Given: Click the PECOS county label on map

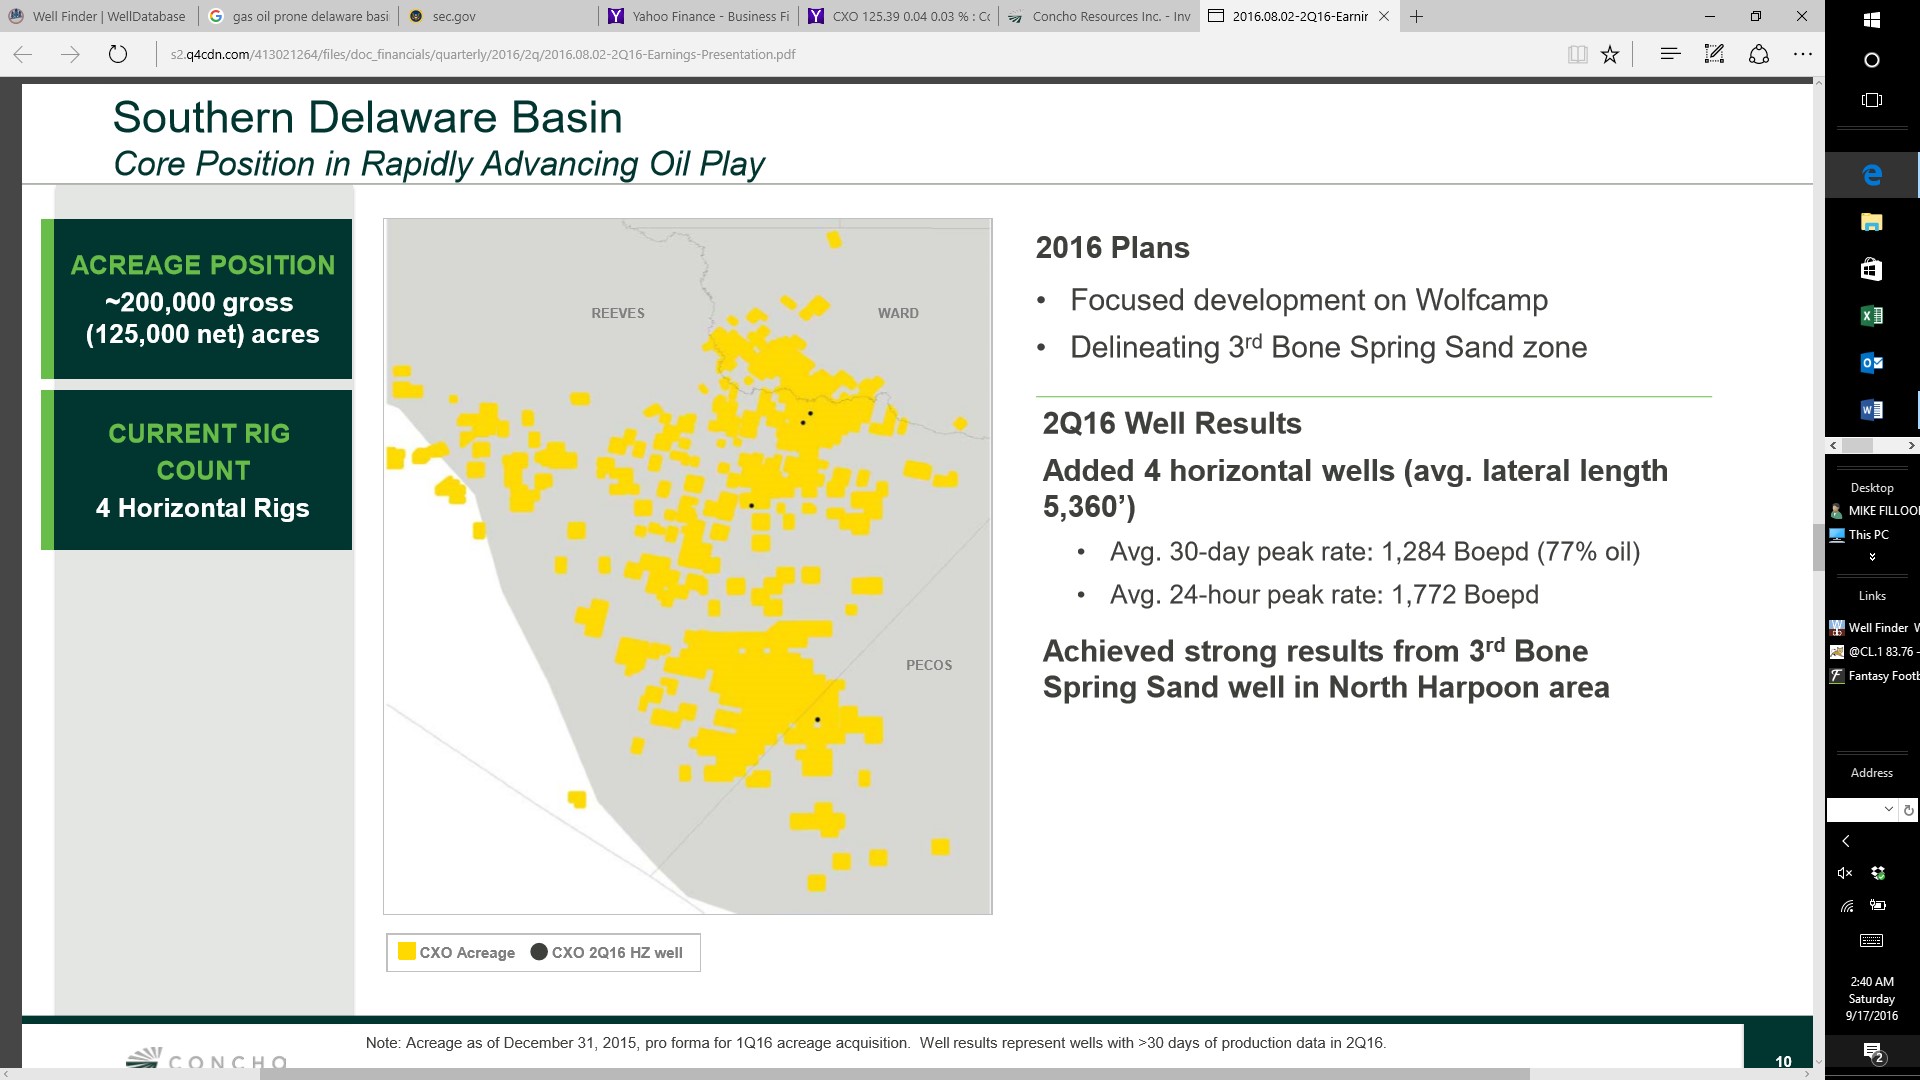Looking at the screenshot, I should [929, 665].
